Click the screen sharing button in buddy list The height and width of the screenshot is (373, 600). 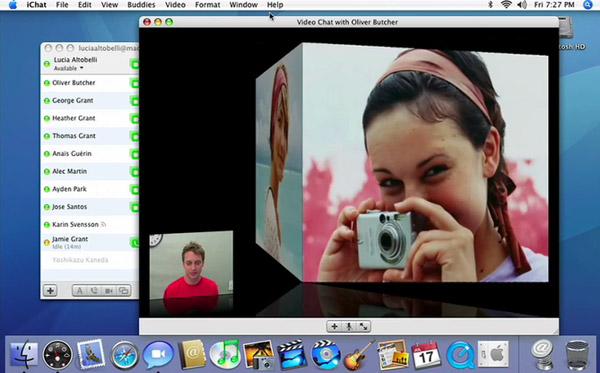pos(123,291)
